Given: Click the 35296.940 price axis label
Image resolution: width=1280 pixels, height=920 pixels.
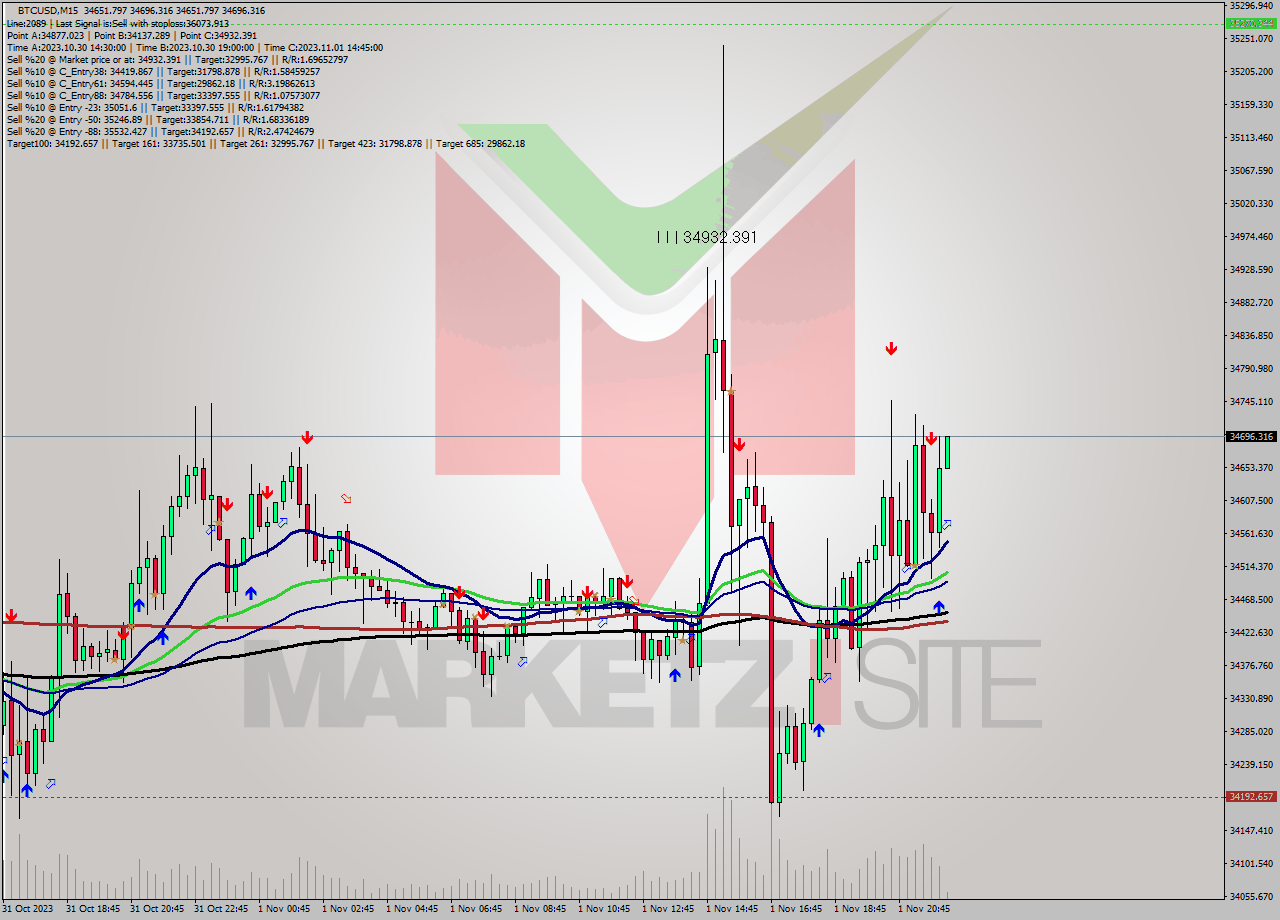Looking at the screenshot, I should tap(1251, 5).
